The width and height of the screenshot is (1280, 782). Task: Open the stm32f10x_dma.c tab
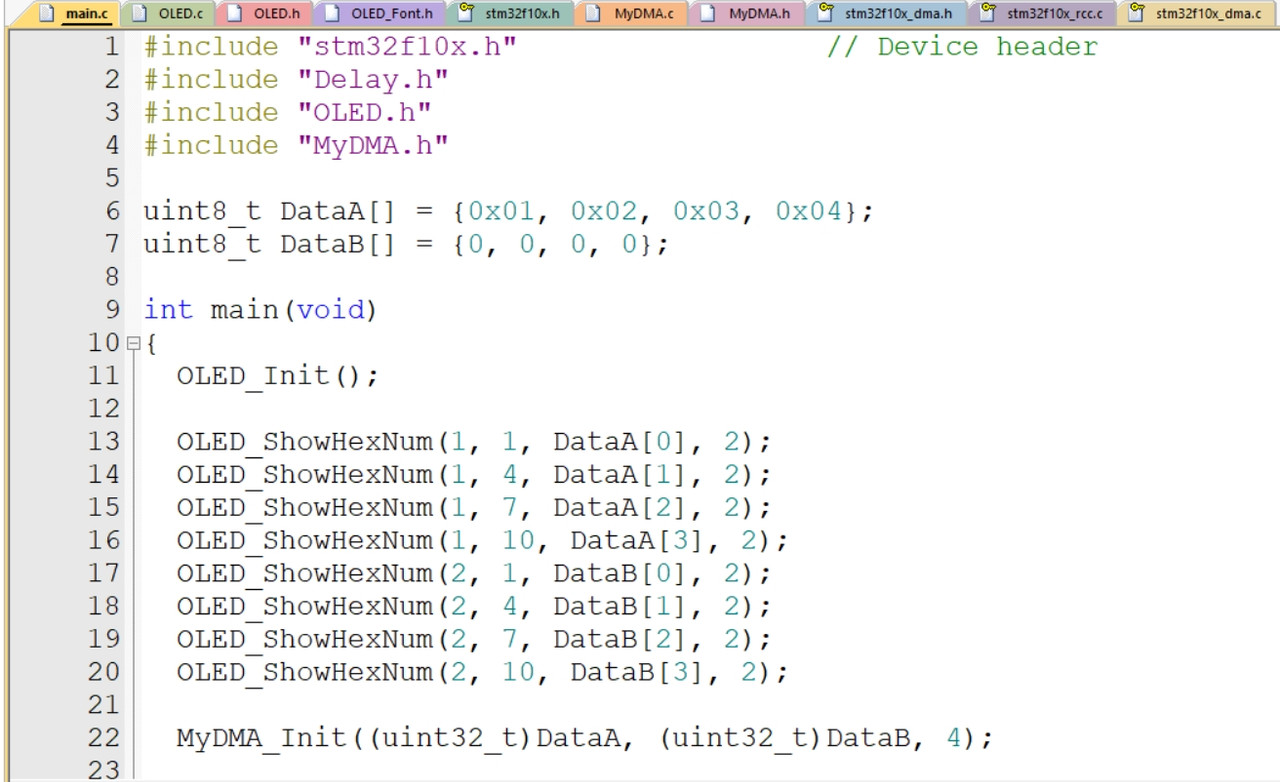coord(1195,14)
